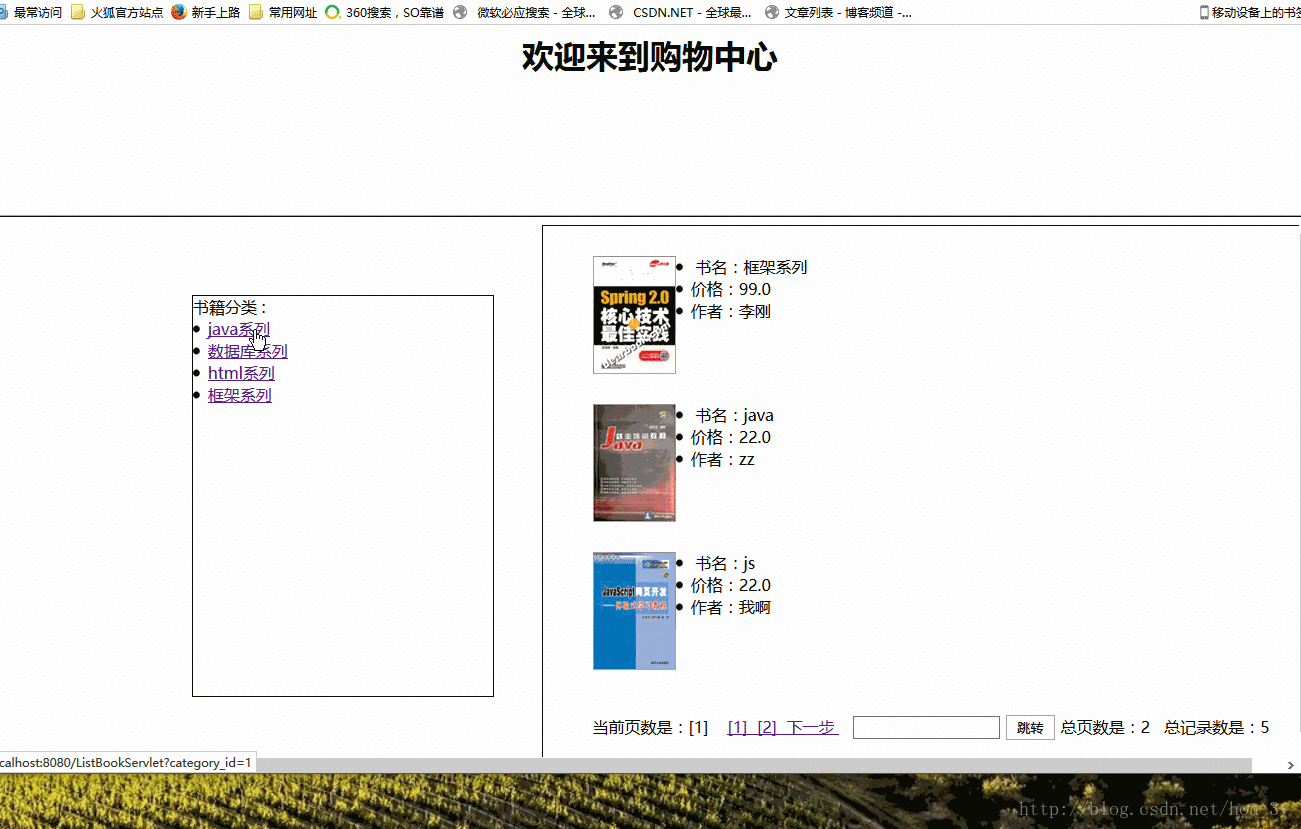Click the 文章列表-博客频道 globe favicon
1301x829 pixels.
pyautogui.click(x=770, y=12)
